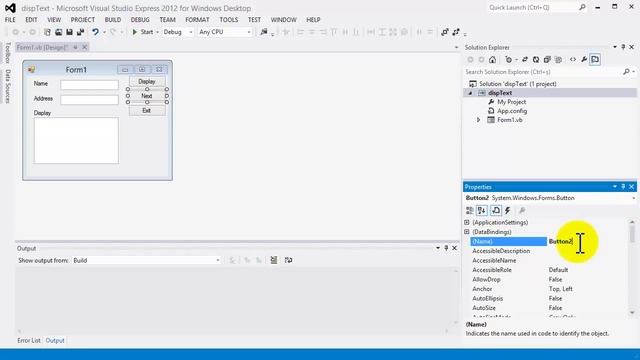Click the Save icon in the toolbar
640x360 pixels.
point(69,32)
